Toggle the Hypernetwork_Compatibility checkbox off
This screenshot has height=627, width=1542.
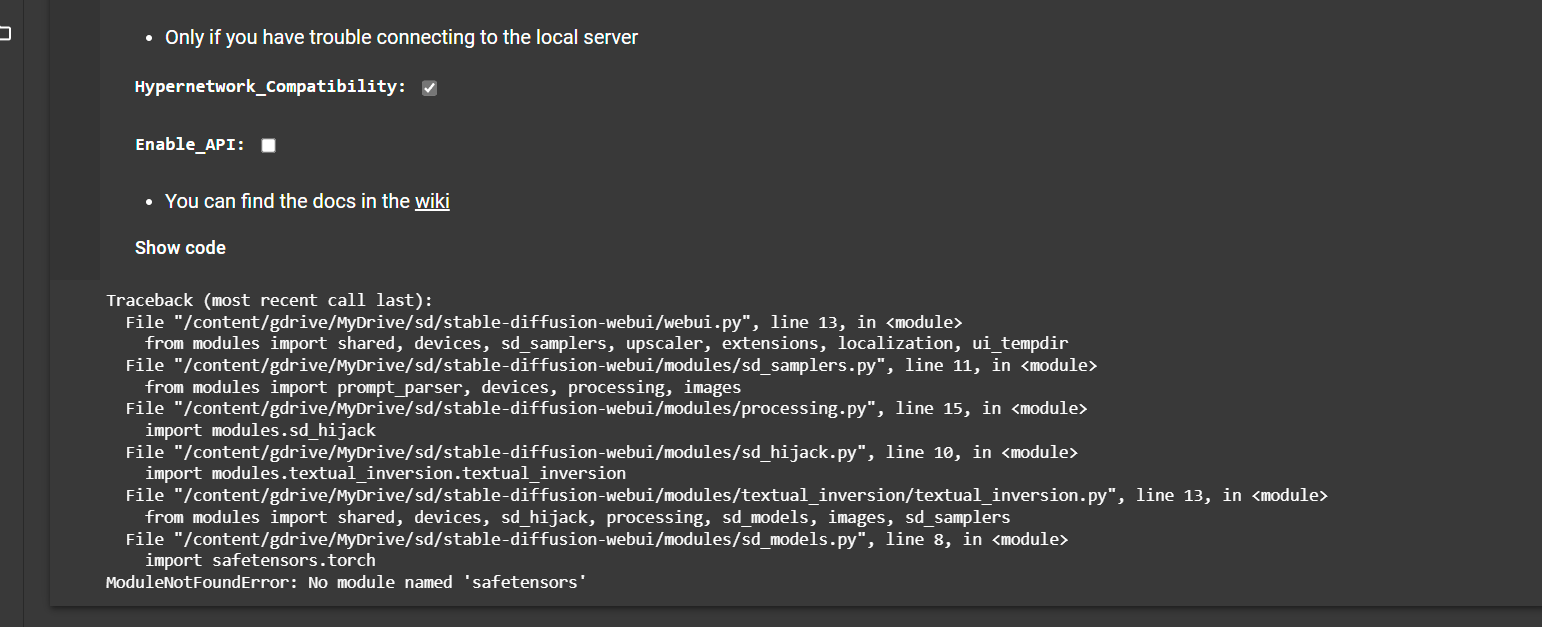[x=429, y=88]
